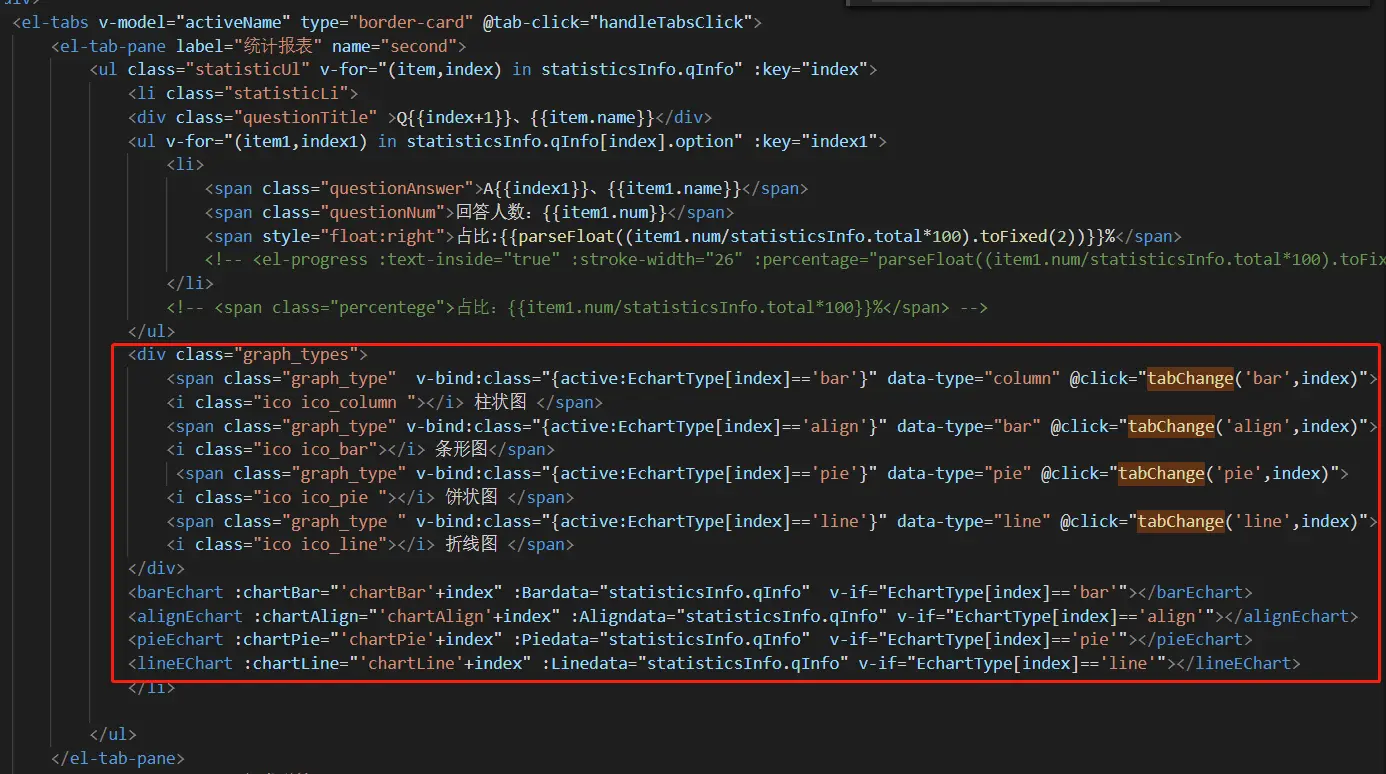1386x774 pixels.
Task: Click the "percentege" class in the commented span
Action: click(x=387, y=307)
